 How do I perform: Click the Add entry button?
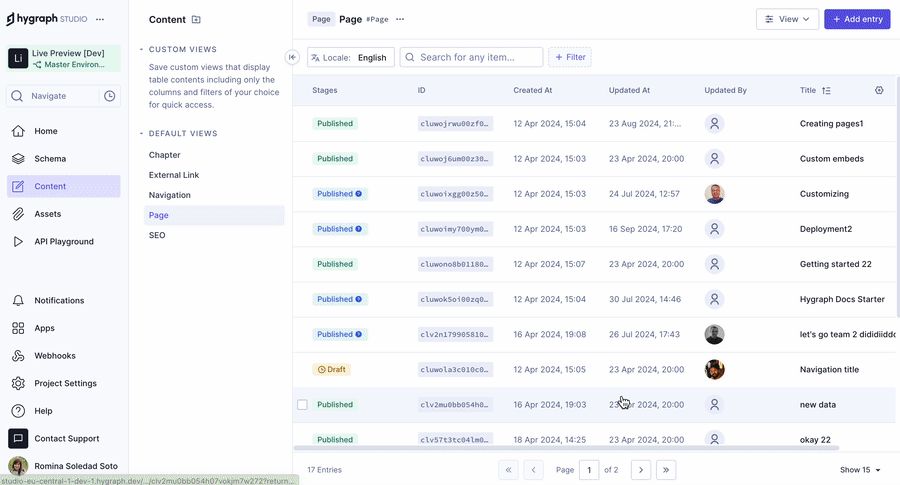[x=856, y=19]
